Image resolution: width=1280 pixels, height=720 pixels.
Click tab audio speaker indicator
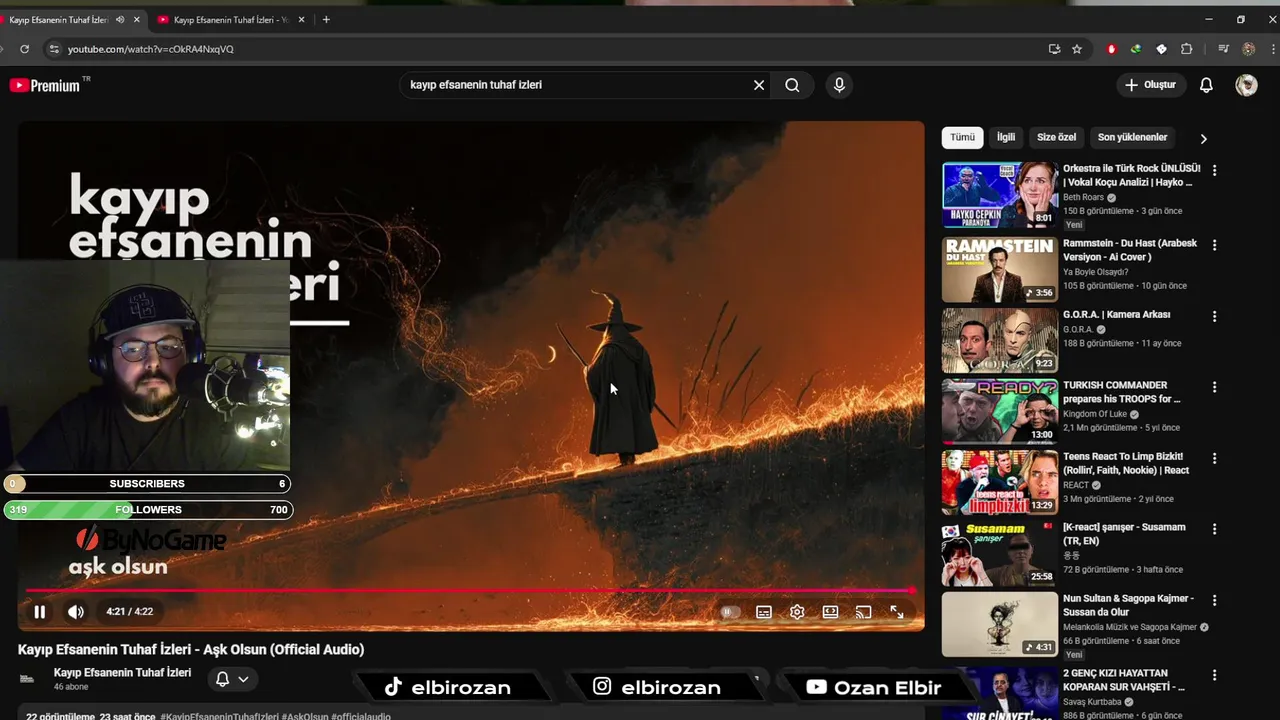tap(120, 20)
